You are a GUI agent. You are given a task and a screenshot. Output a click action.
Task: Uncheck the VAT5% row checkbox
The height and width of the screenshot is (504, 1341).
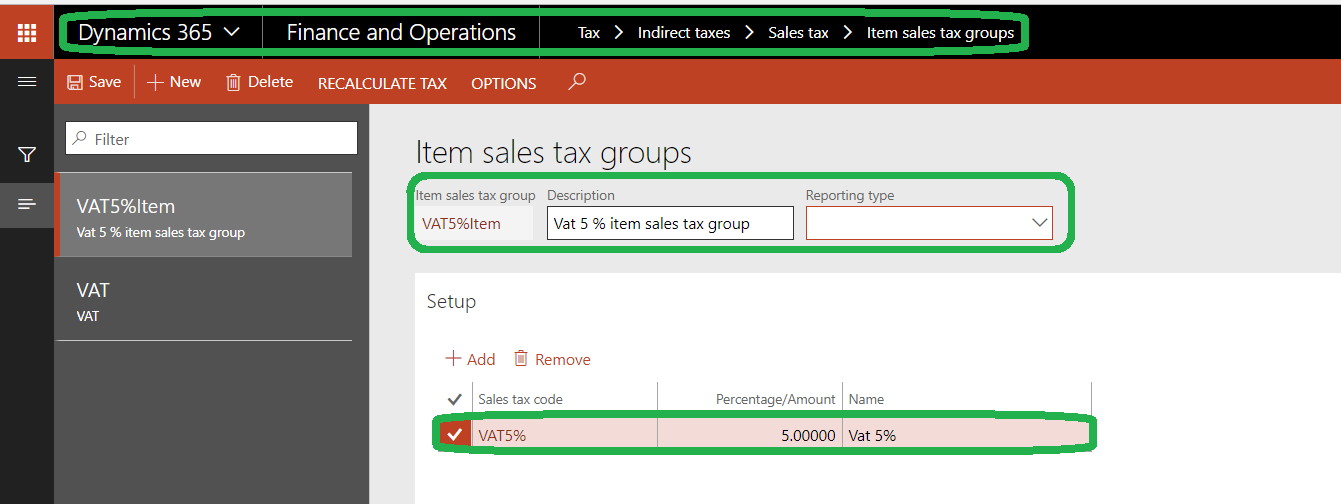click(455, 435)
